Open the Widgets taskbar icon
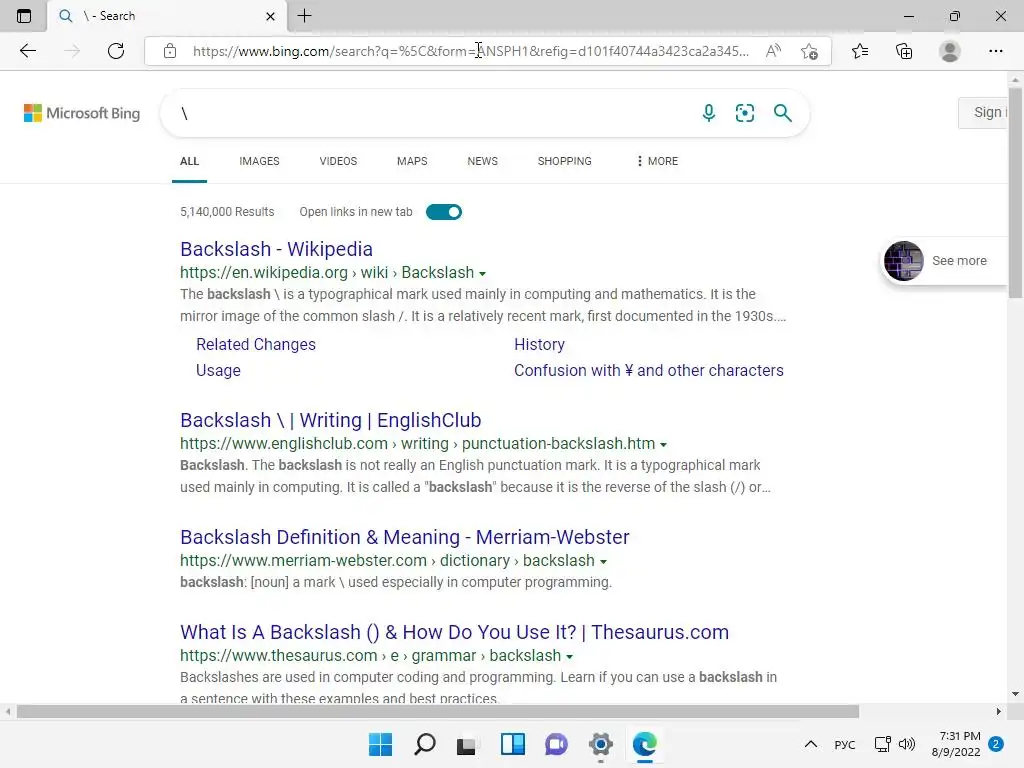 [x=513, y=744]
